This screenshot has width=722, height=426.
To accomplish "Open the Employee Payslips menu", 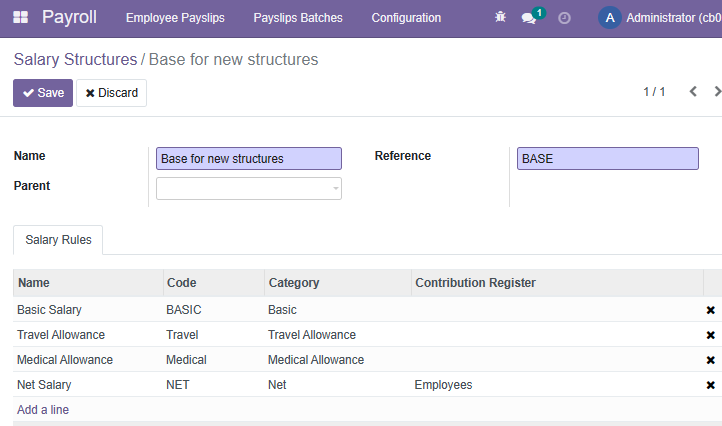I will click(175, 18).
